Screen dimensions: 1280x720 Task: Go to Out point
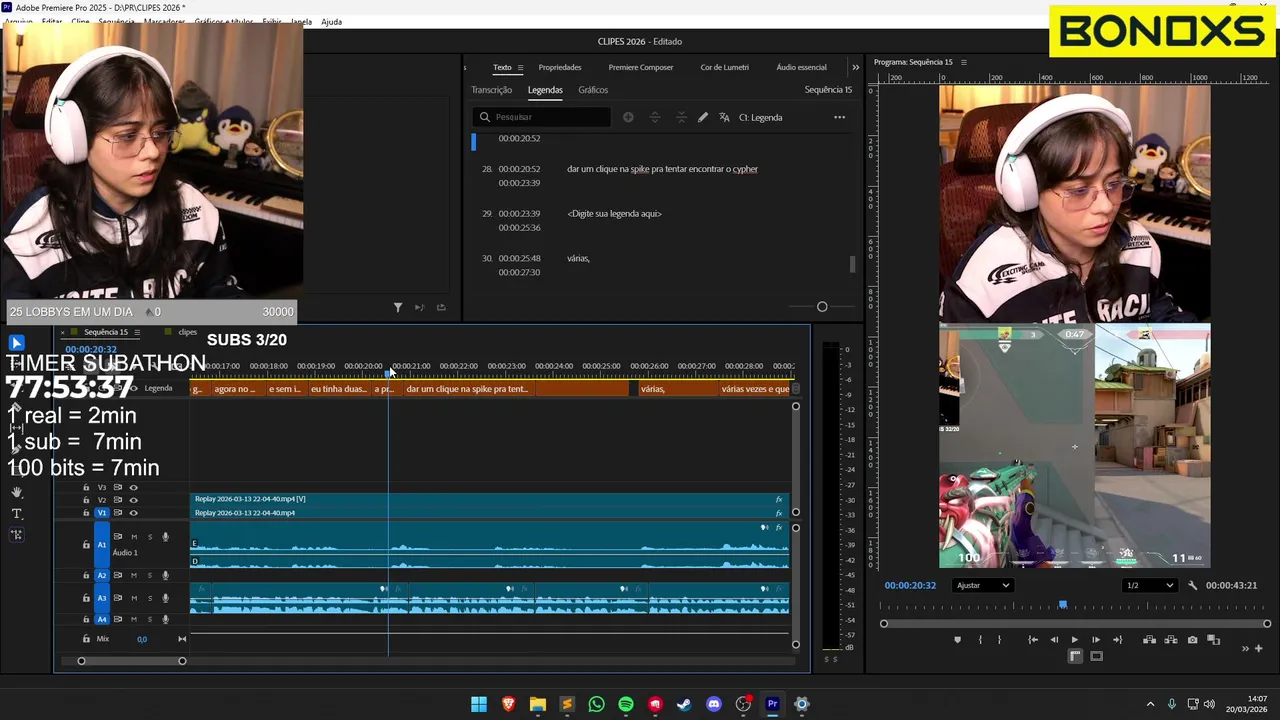click(1117, 640)
